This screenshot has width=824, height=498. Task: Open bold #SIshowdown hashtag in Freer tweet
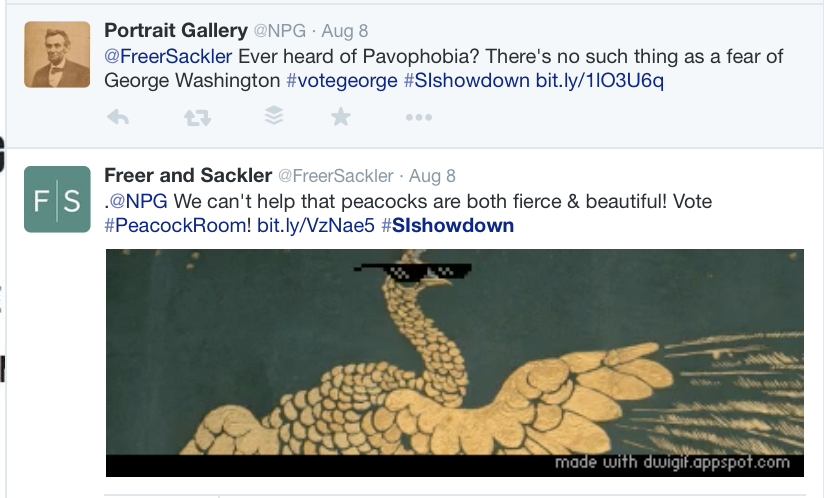tap(447, 225)
